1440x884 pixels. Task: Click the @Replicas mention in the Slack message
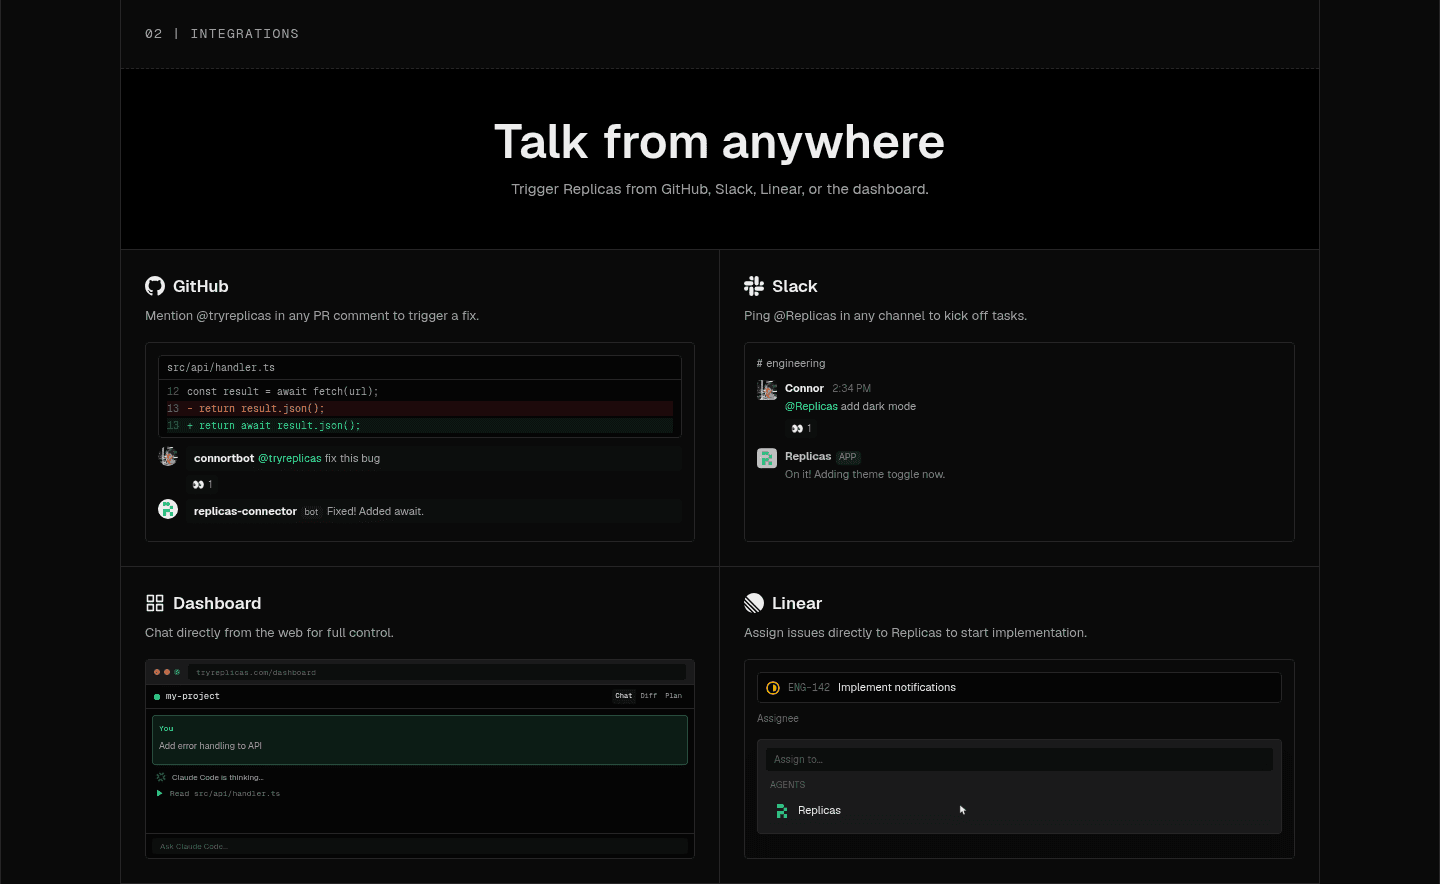coord(811,406)
